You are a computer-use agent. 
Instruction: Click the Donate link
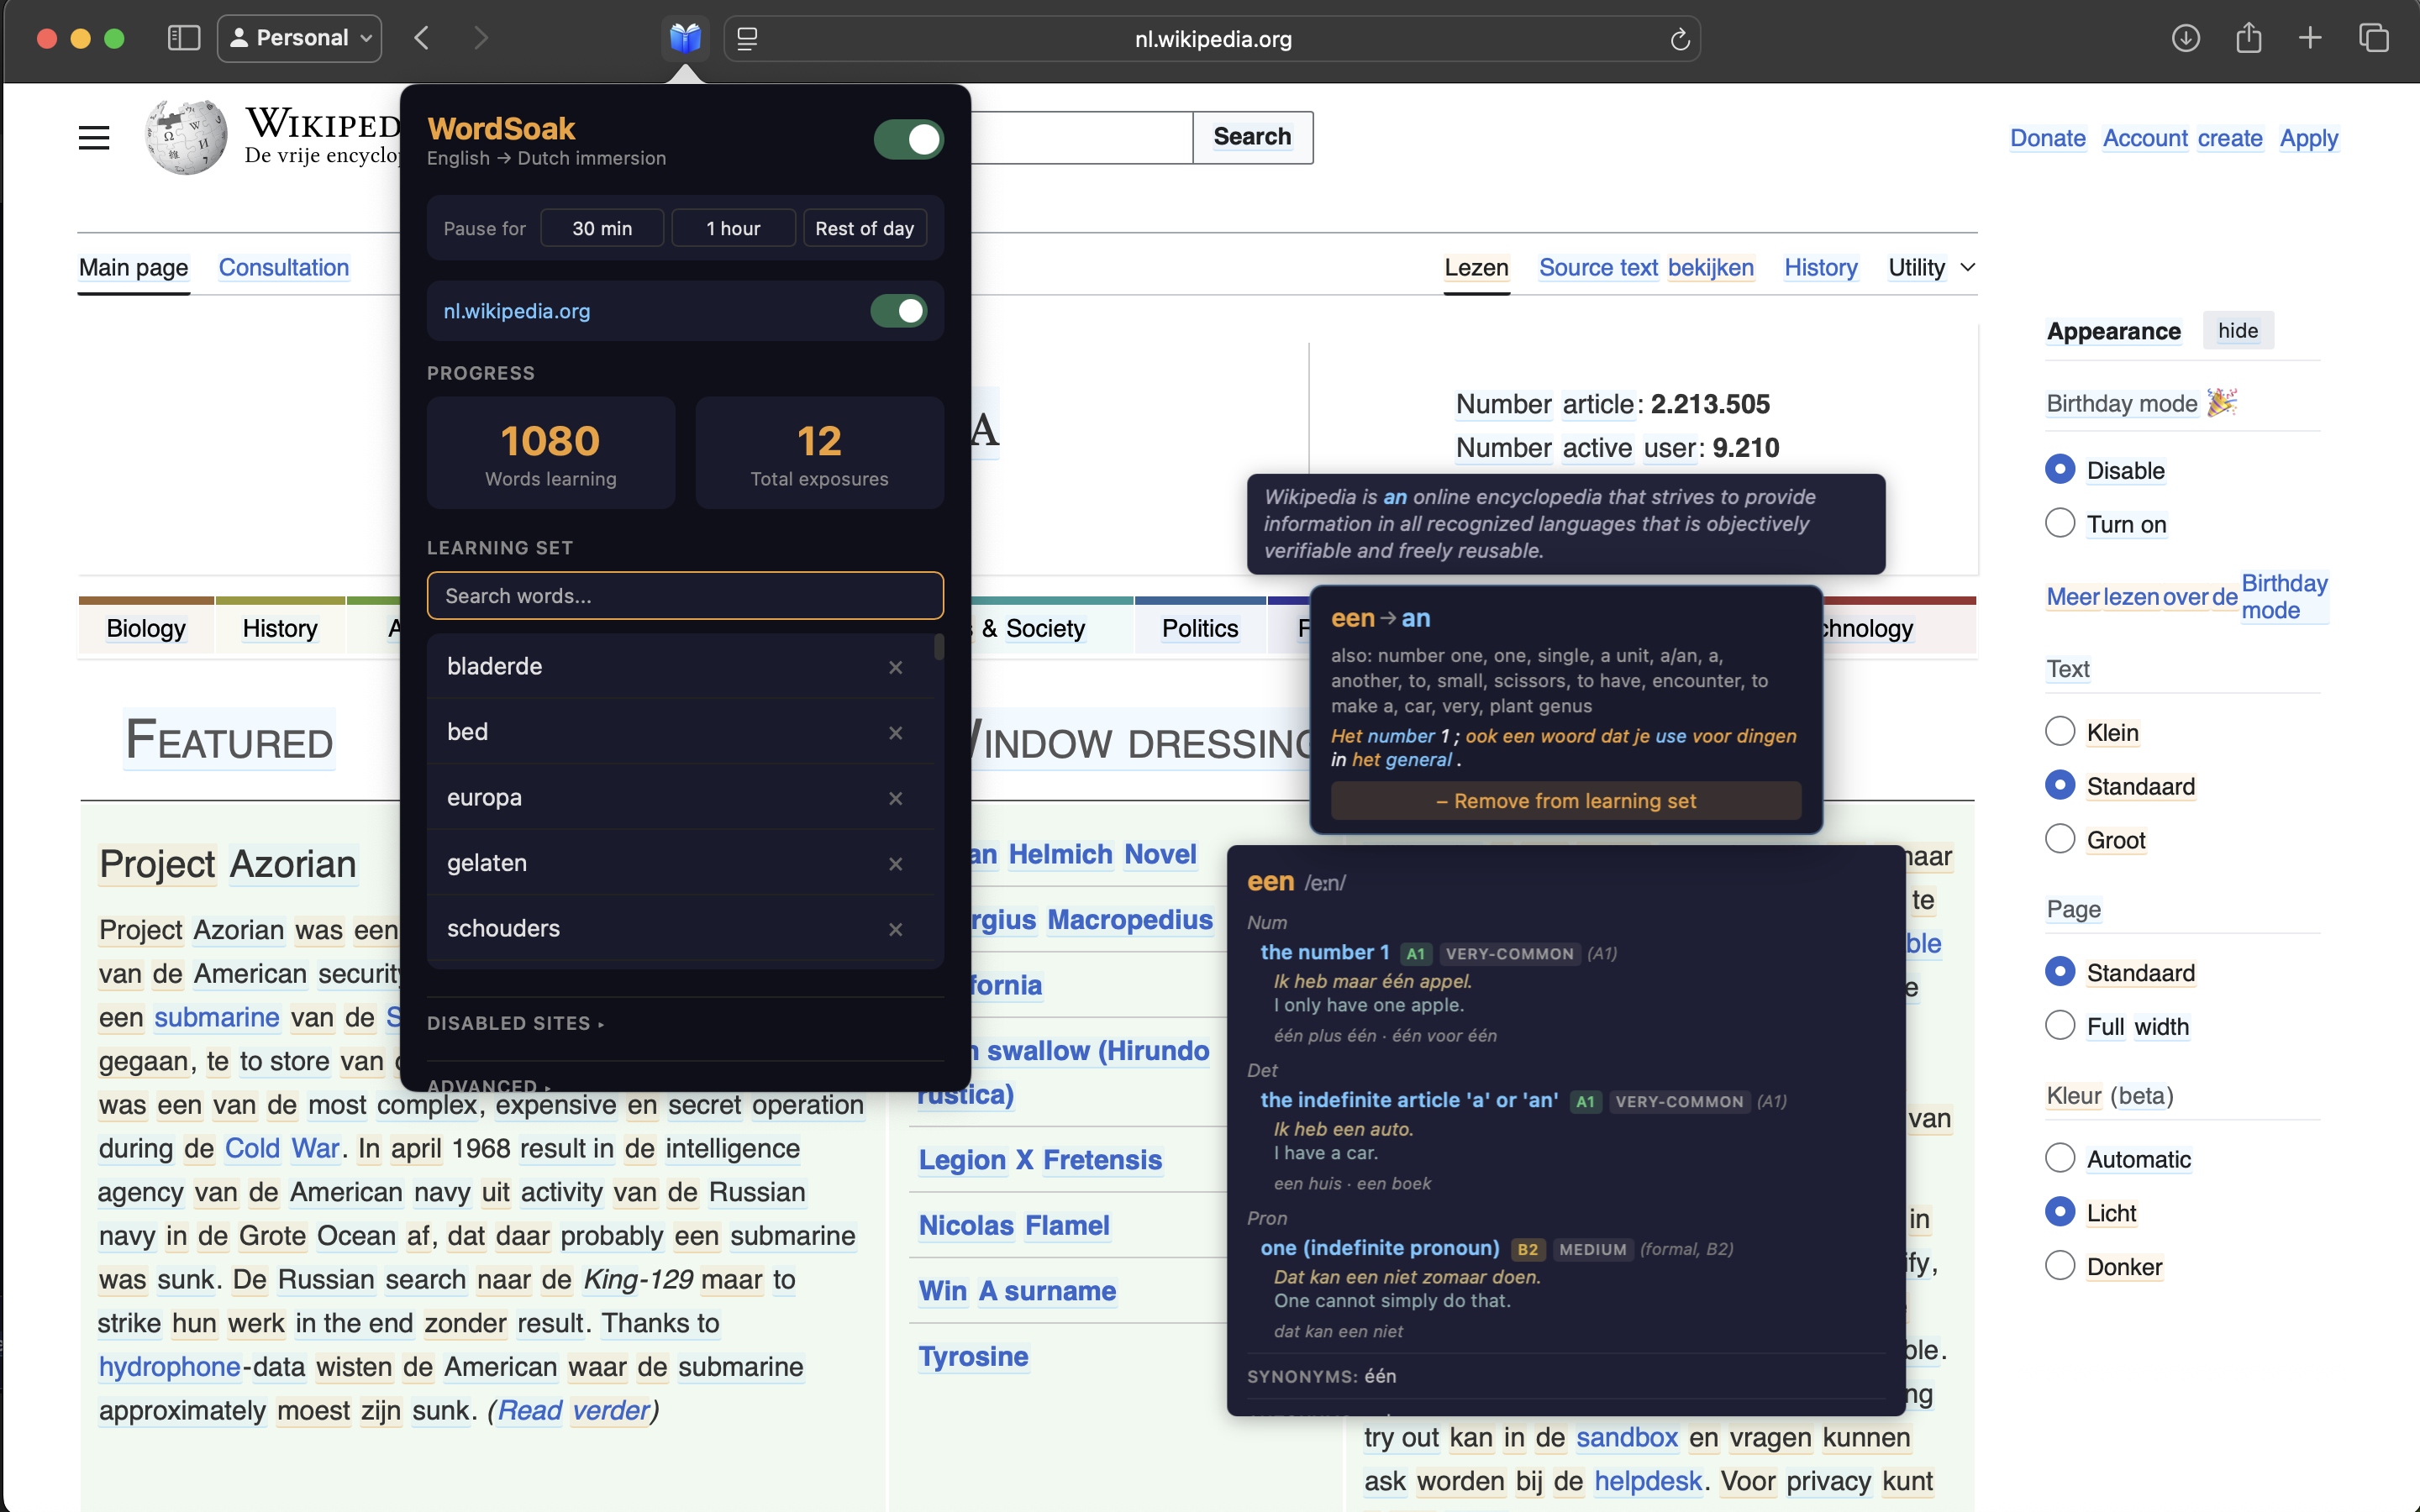pyautogui.click(x=2046, y=138)
